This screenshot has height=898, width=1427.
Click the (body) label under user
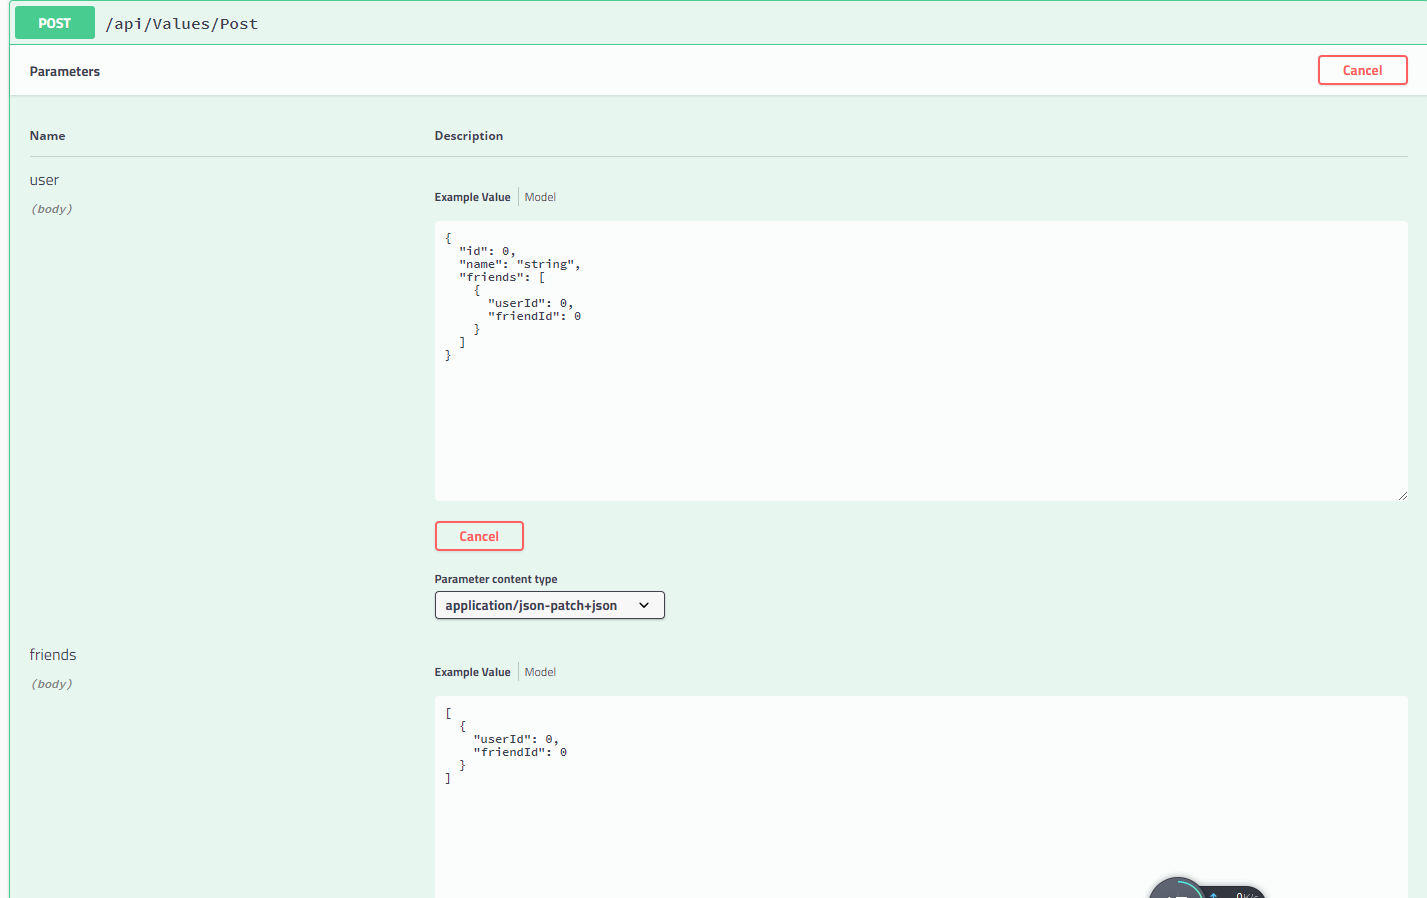(51, 208)
